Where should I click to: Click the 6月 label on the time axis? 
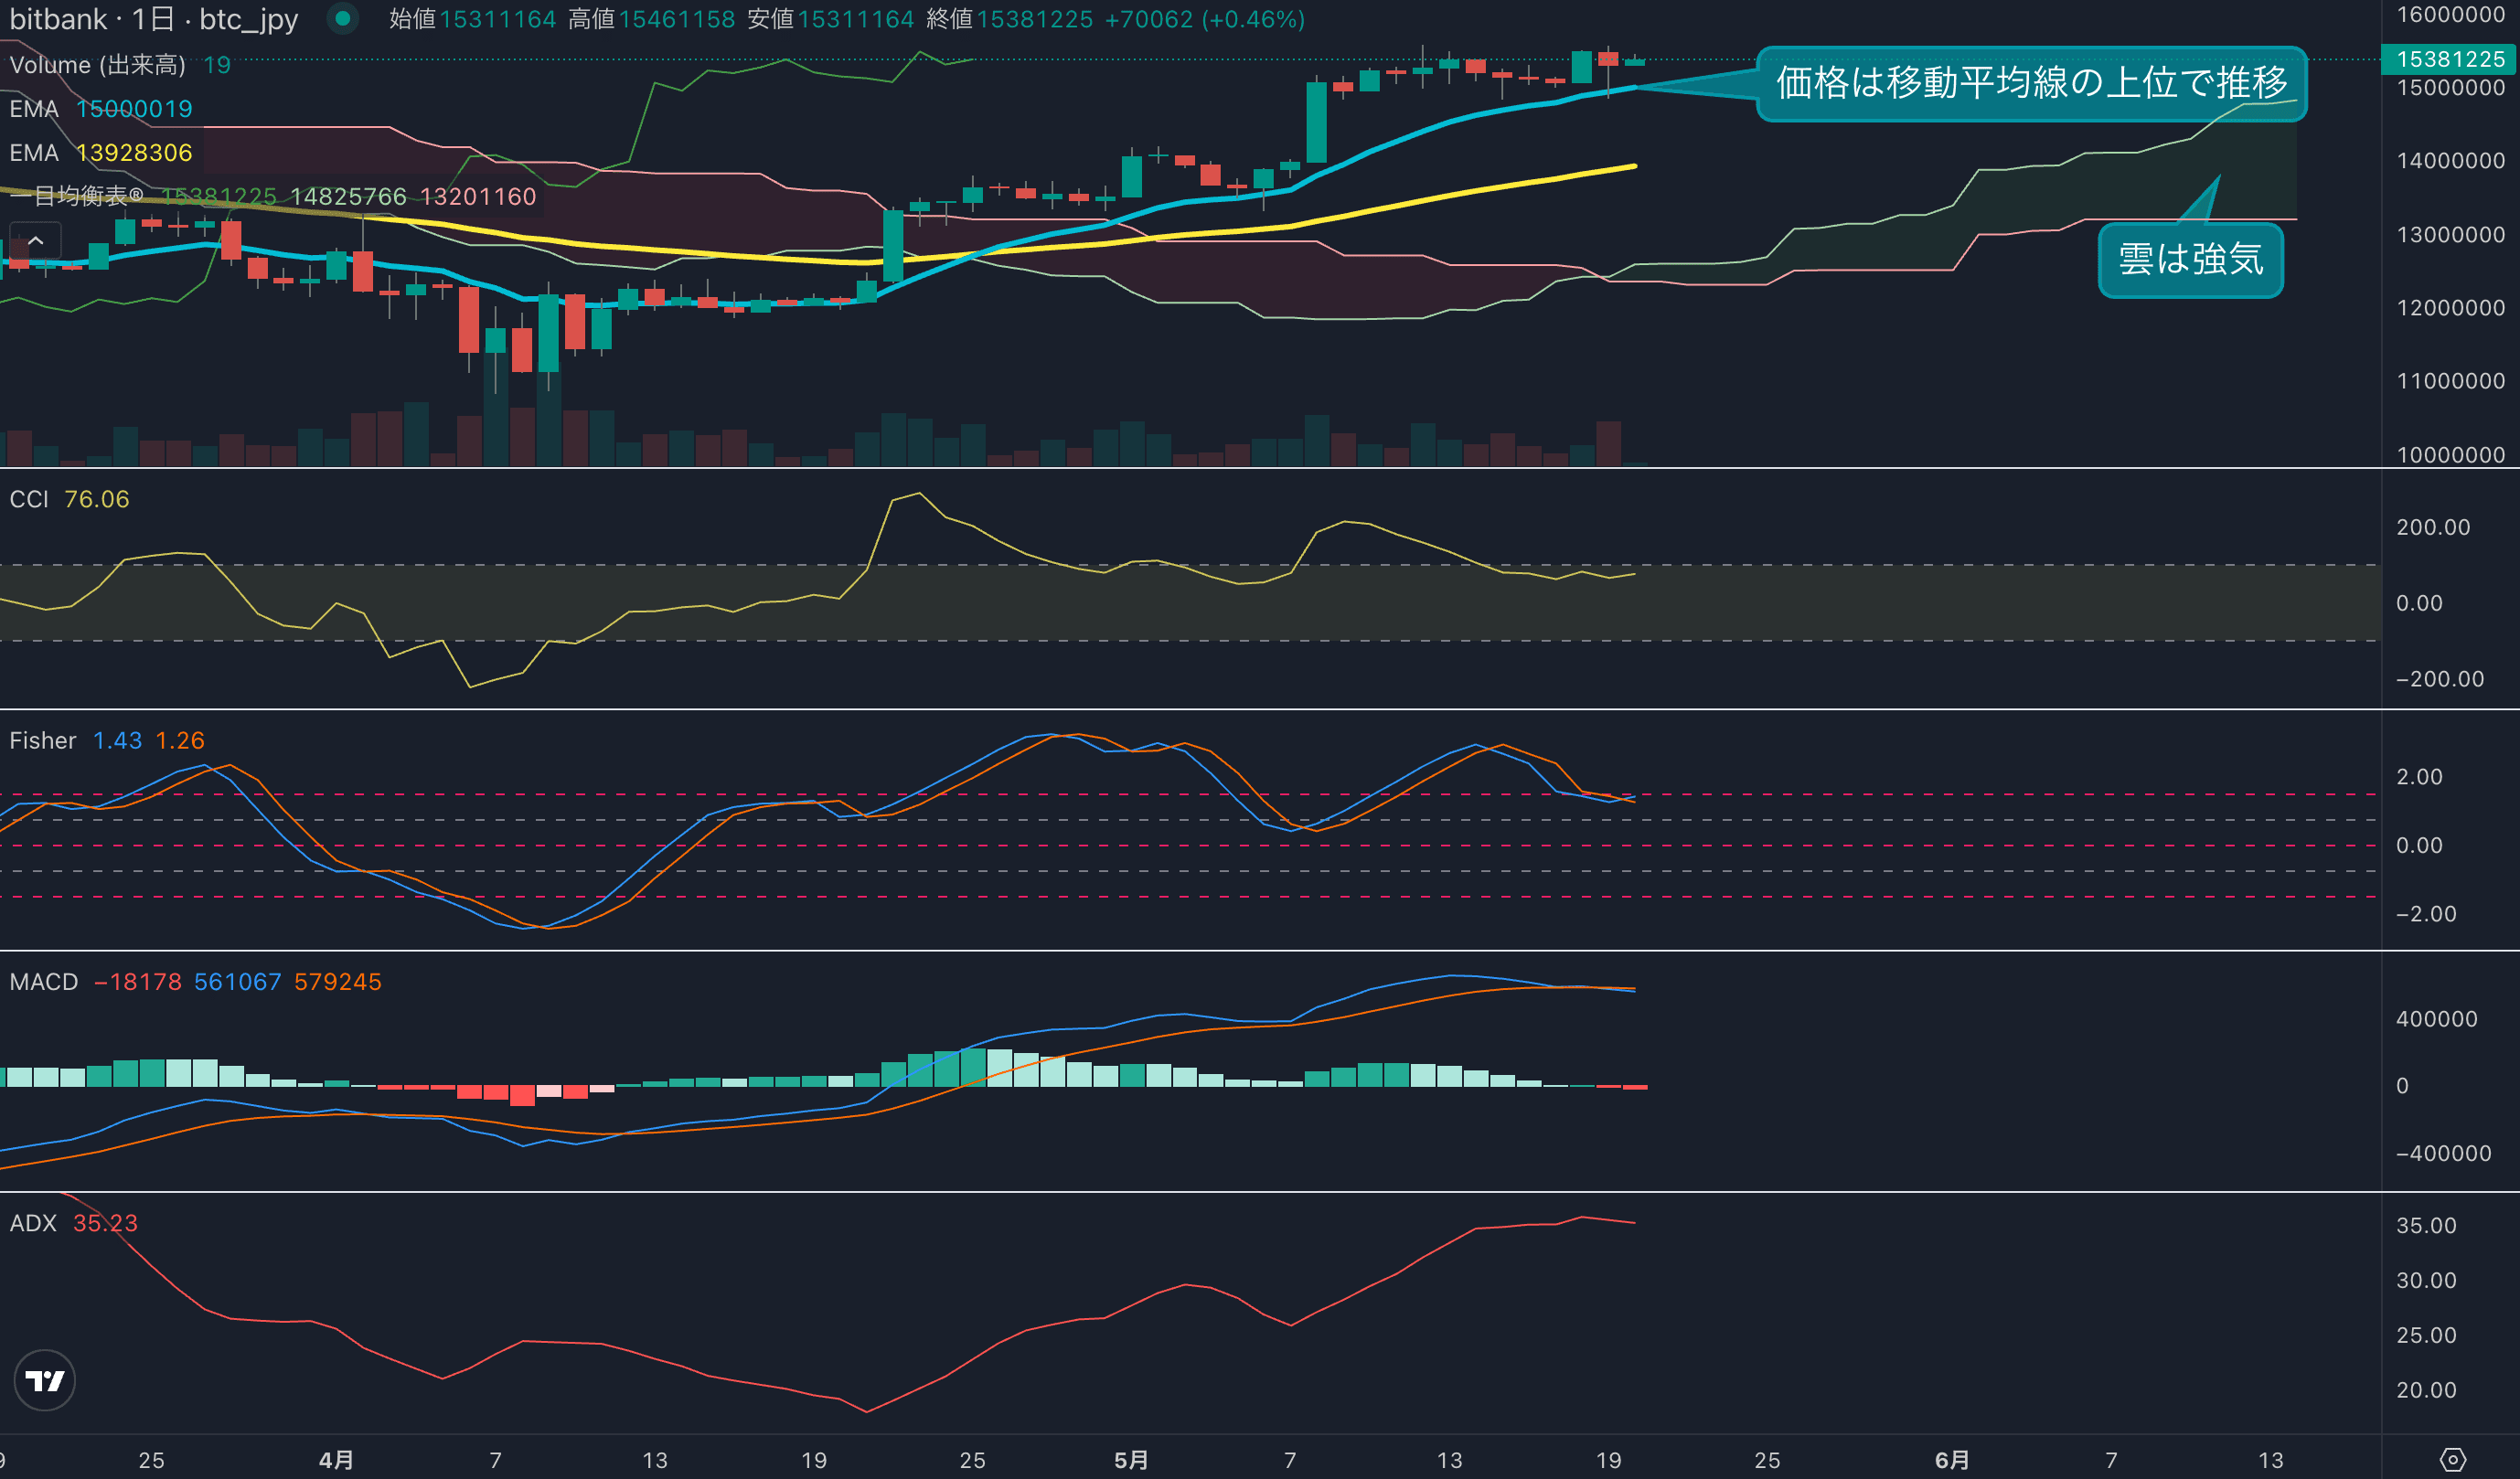(x=1951, y=1460)
